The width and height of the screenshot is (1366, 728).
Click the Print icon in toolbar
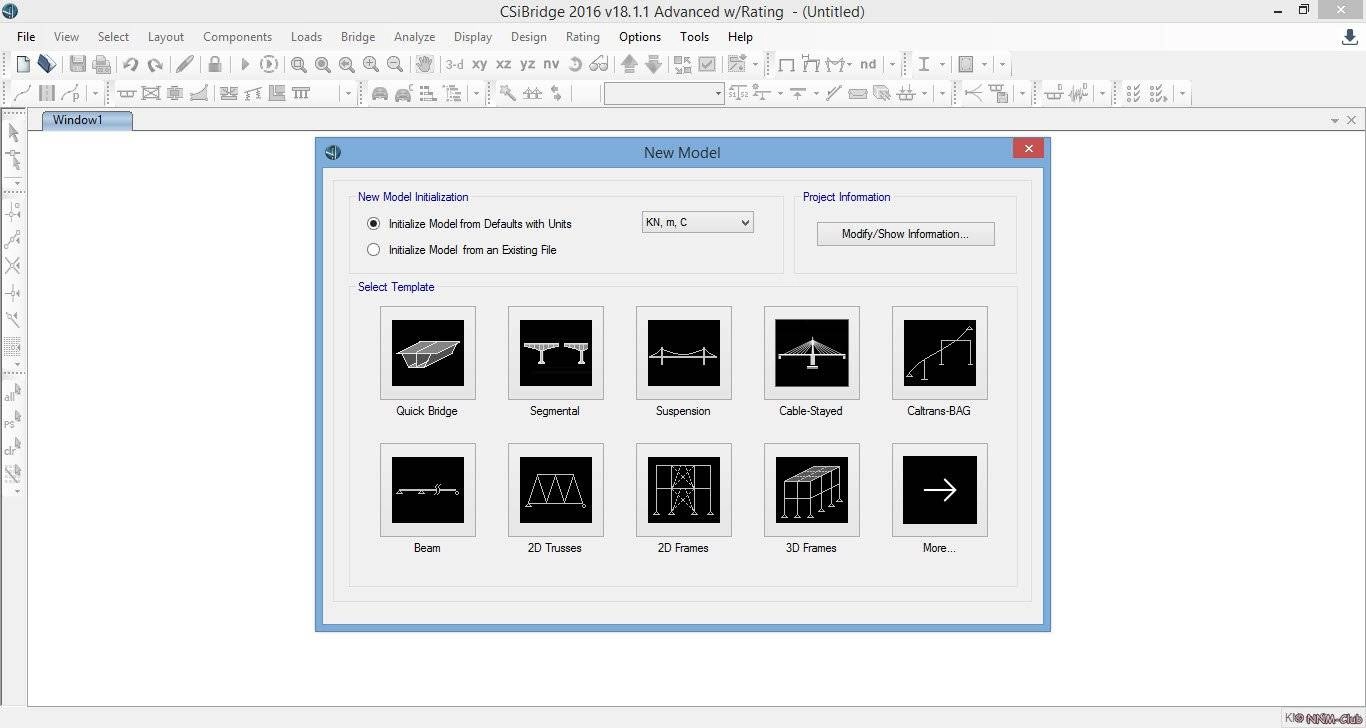[101, 64]
